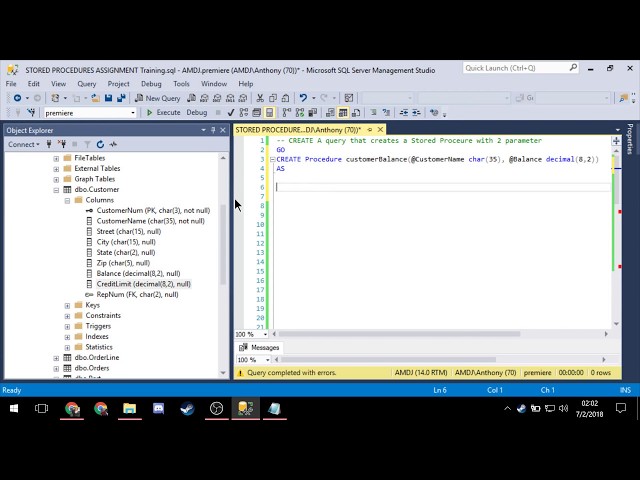Click Comment Out Selected Lines icon
This screenshot has width=640, height=480.
[x=373, y=113]
